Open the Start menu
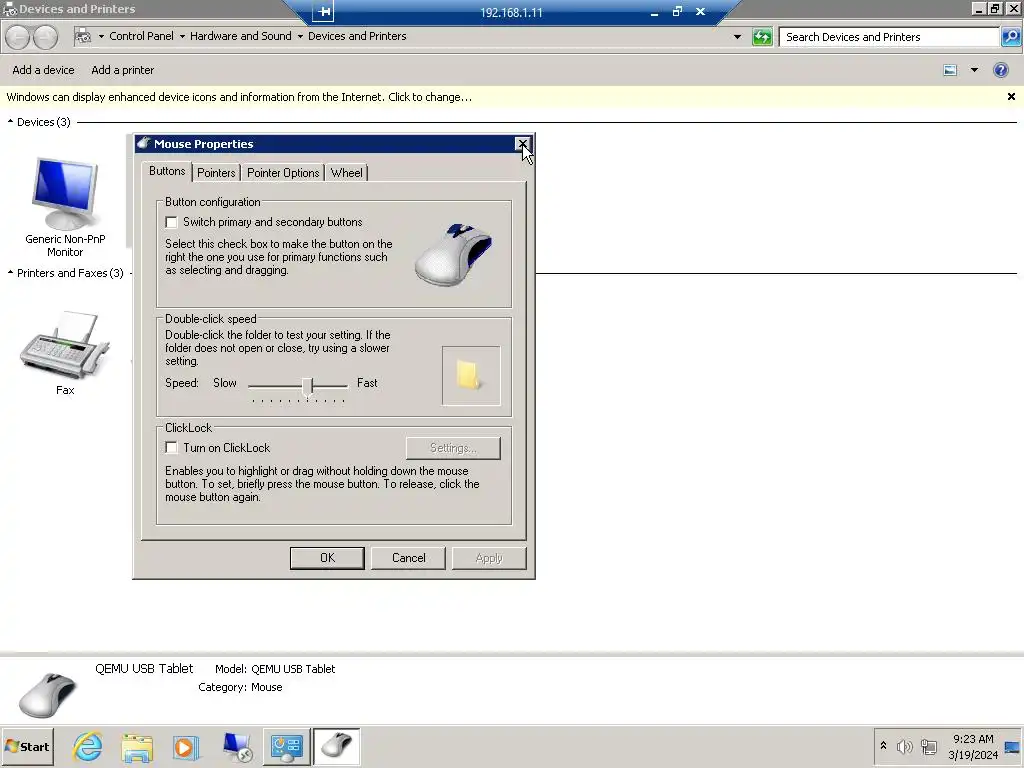The width and height of the screenshot is (1024, 768). click(27, 746)
